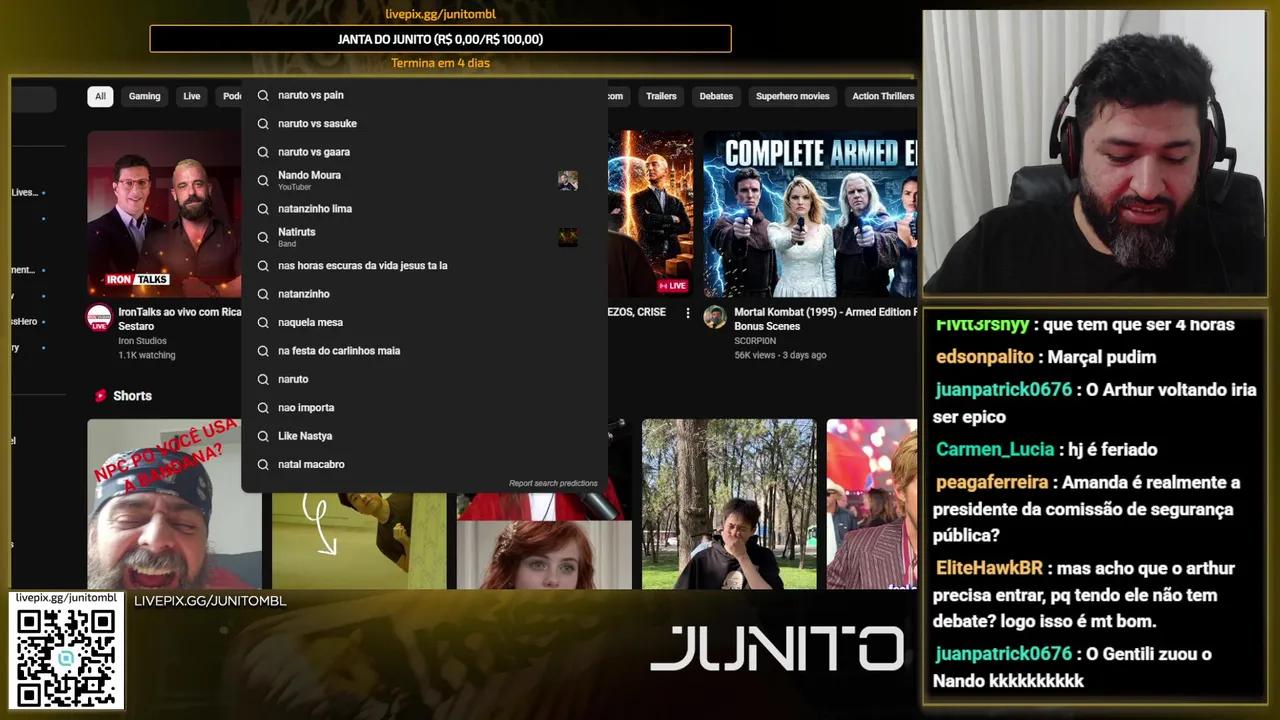
Task: Select the 'naruto vs gaara' search suggestion
Action: [424, 152]
